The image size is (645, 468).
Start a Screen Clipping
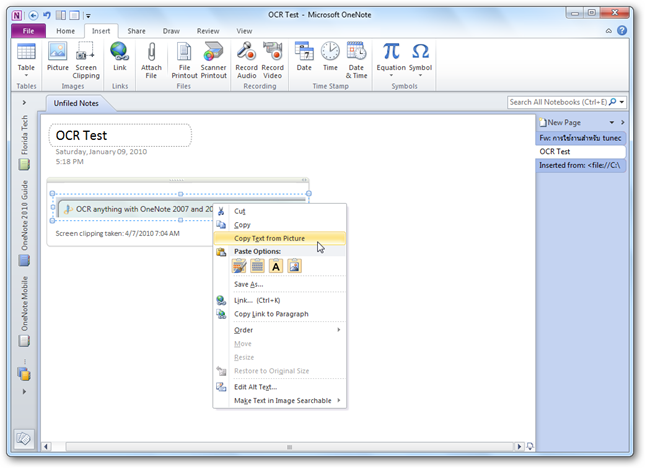86,60
